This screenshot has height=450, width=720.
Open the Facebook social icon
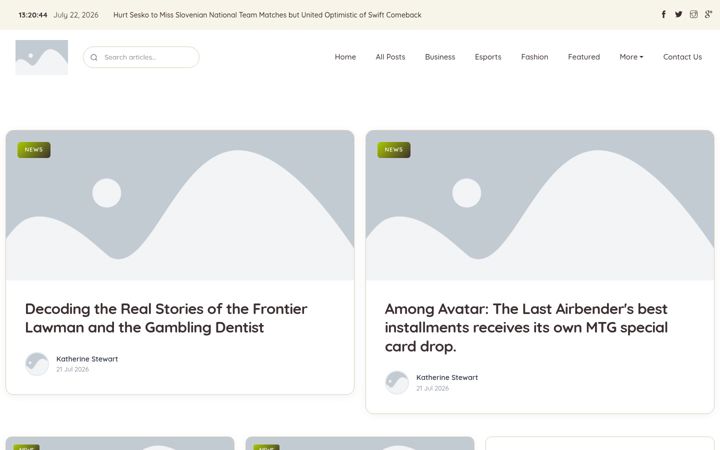664,14
